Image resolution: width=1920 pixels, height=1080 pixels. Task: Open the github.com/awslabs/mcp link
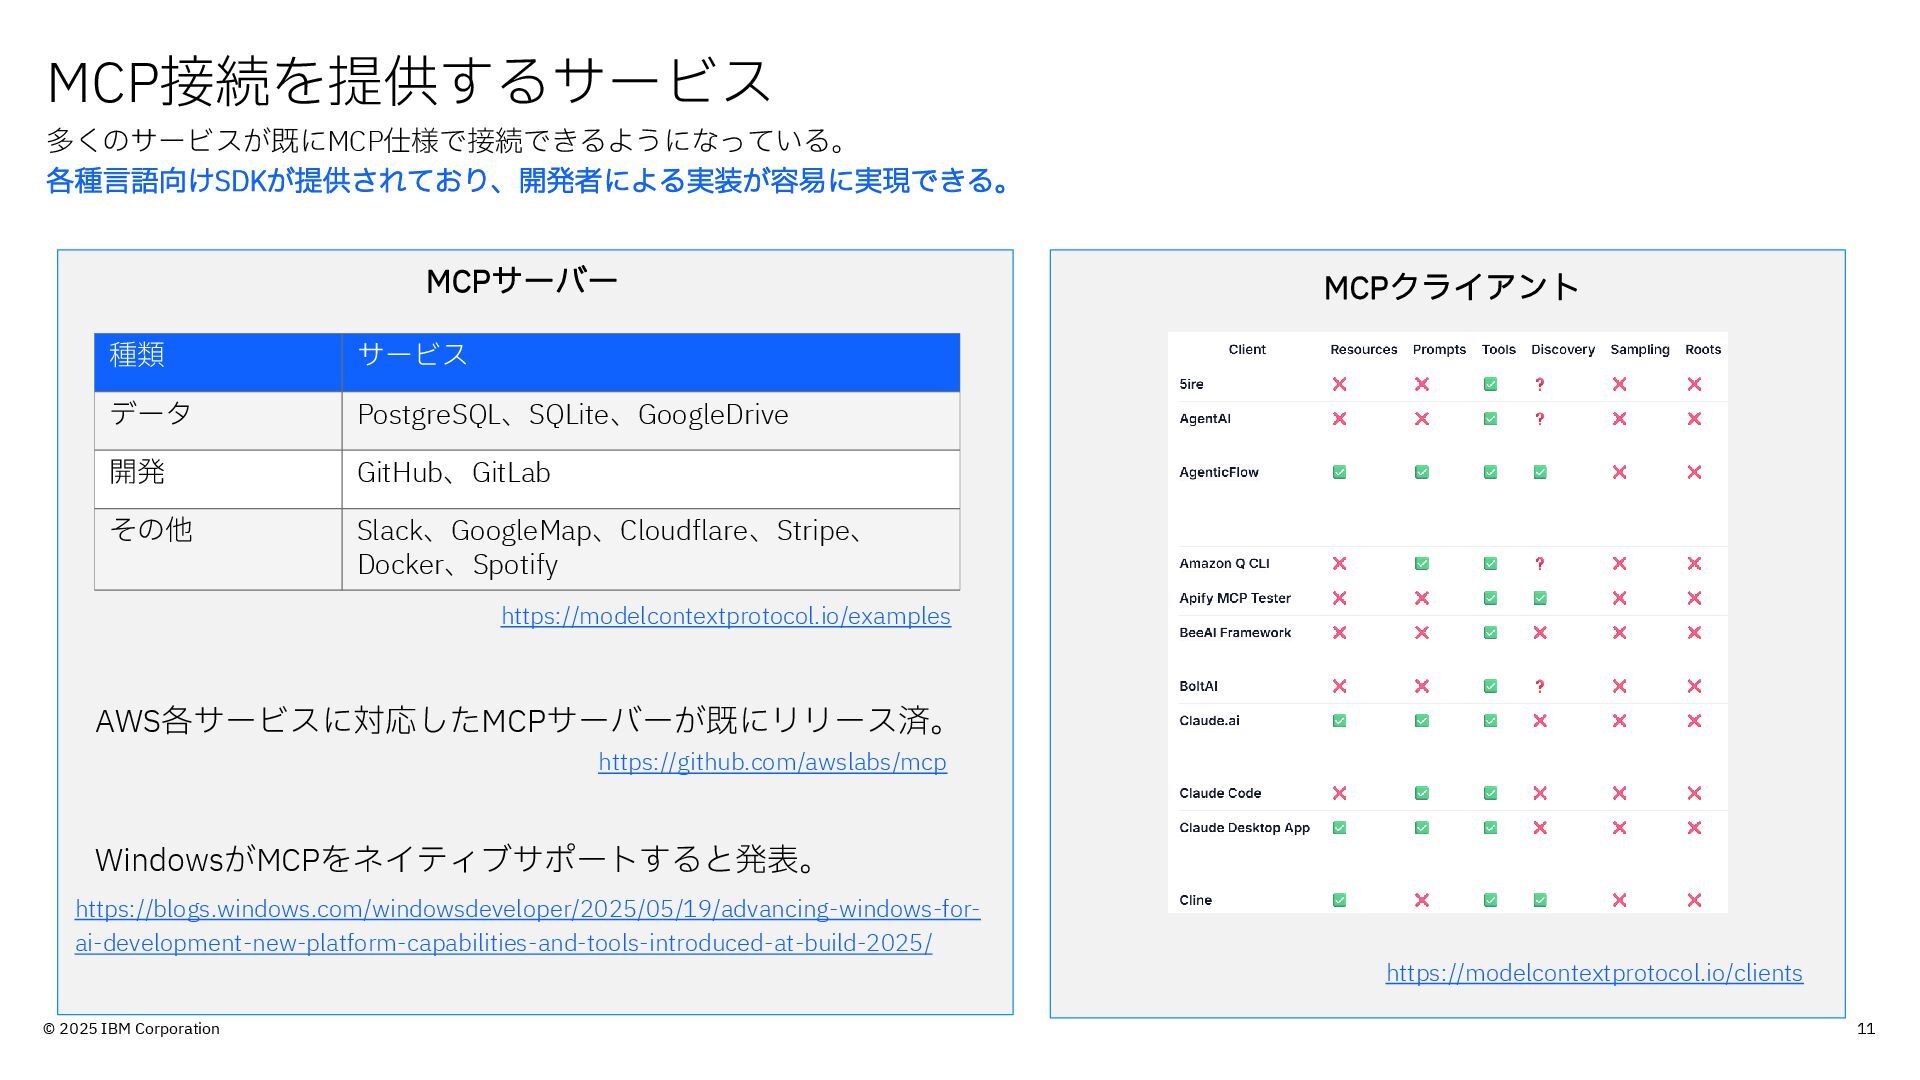772,762
